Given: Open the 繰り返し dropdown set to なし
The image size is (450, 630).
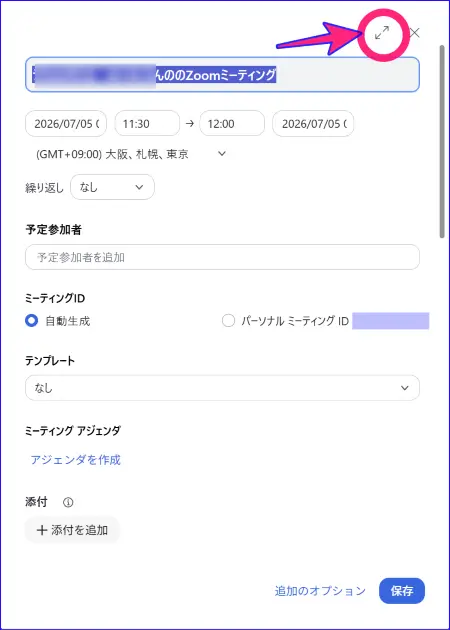Looking at the screenshot, I should [x=112, y=187].
